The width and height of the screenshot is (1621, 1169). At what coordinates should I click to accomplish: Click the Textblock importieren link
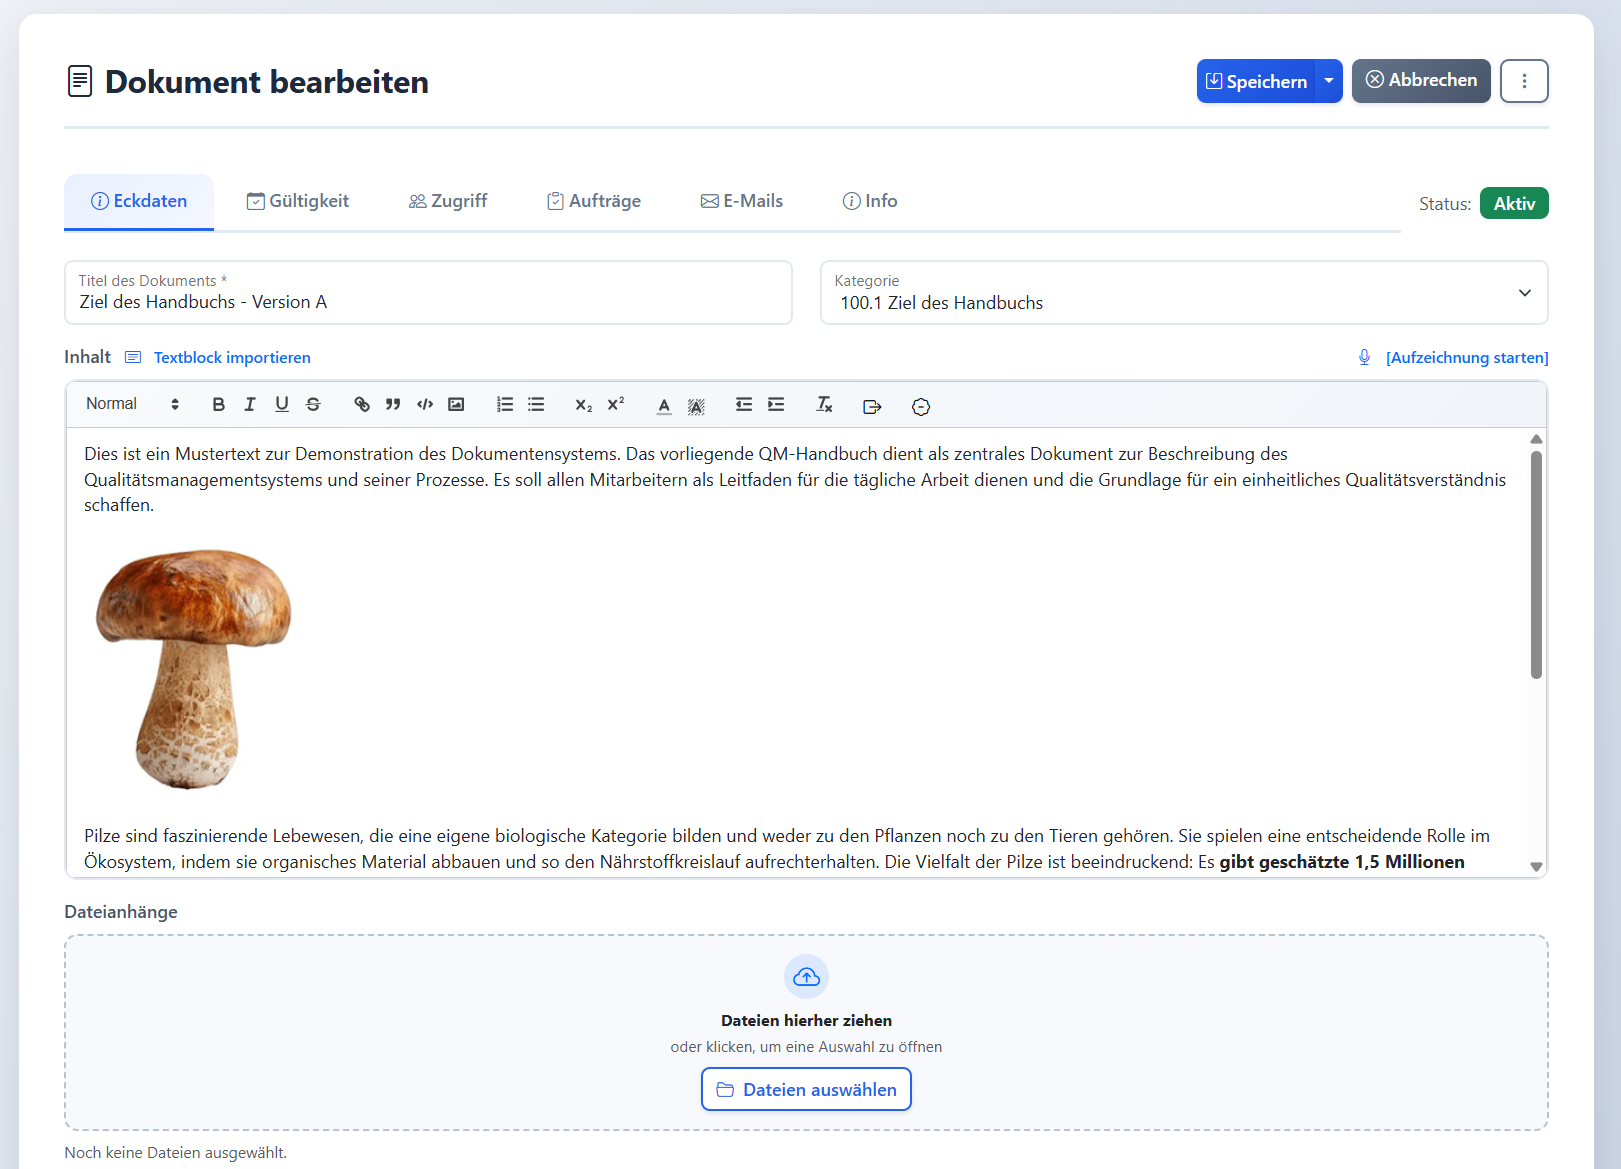click(x=232, y=357)
